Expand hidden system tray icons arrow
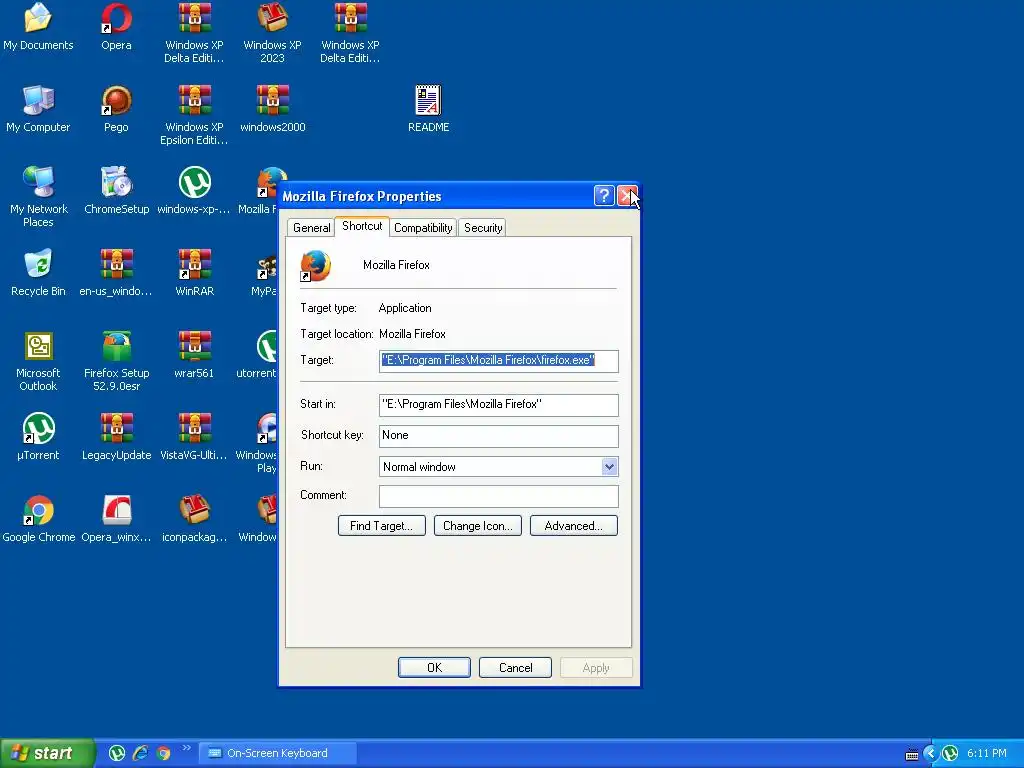Viewport: 1024px width, 768px height. 931,754
